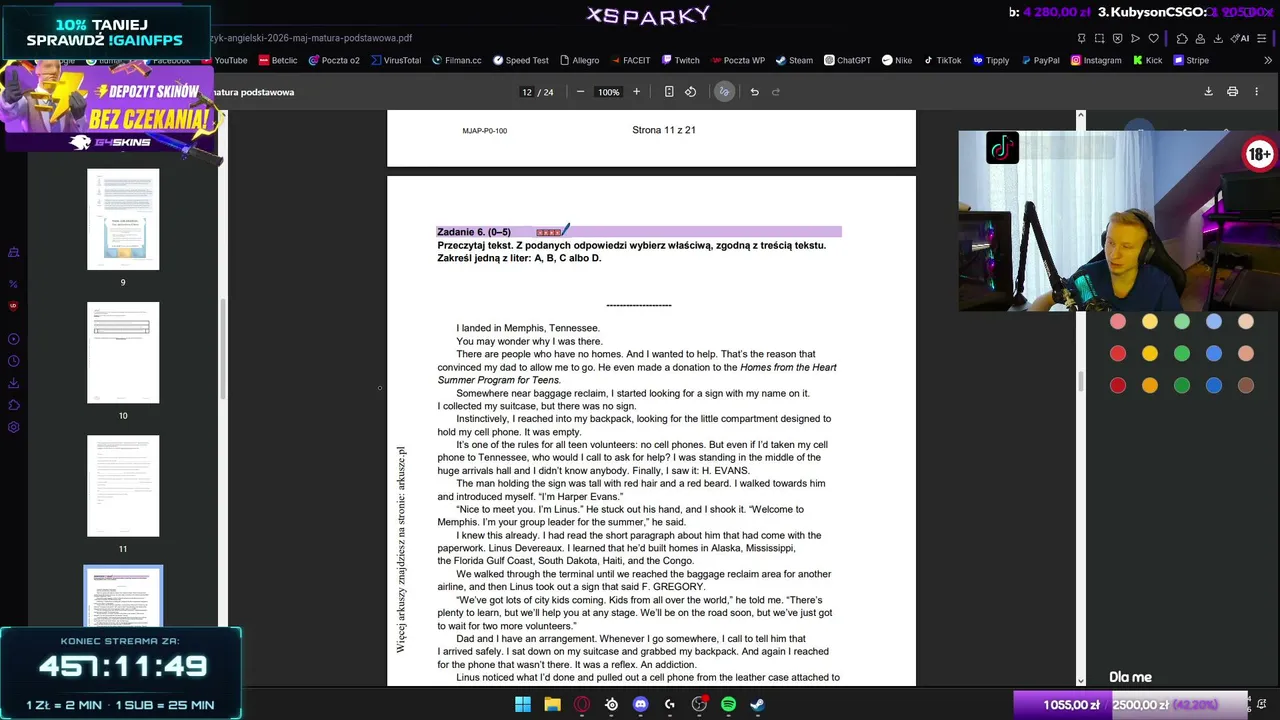The height and width of the screenshot is (720, 1280).
Task: Open the VirusTotal bookmark
Action: tap(396, 60)
